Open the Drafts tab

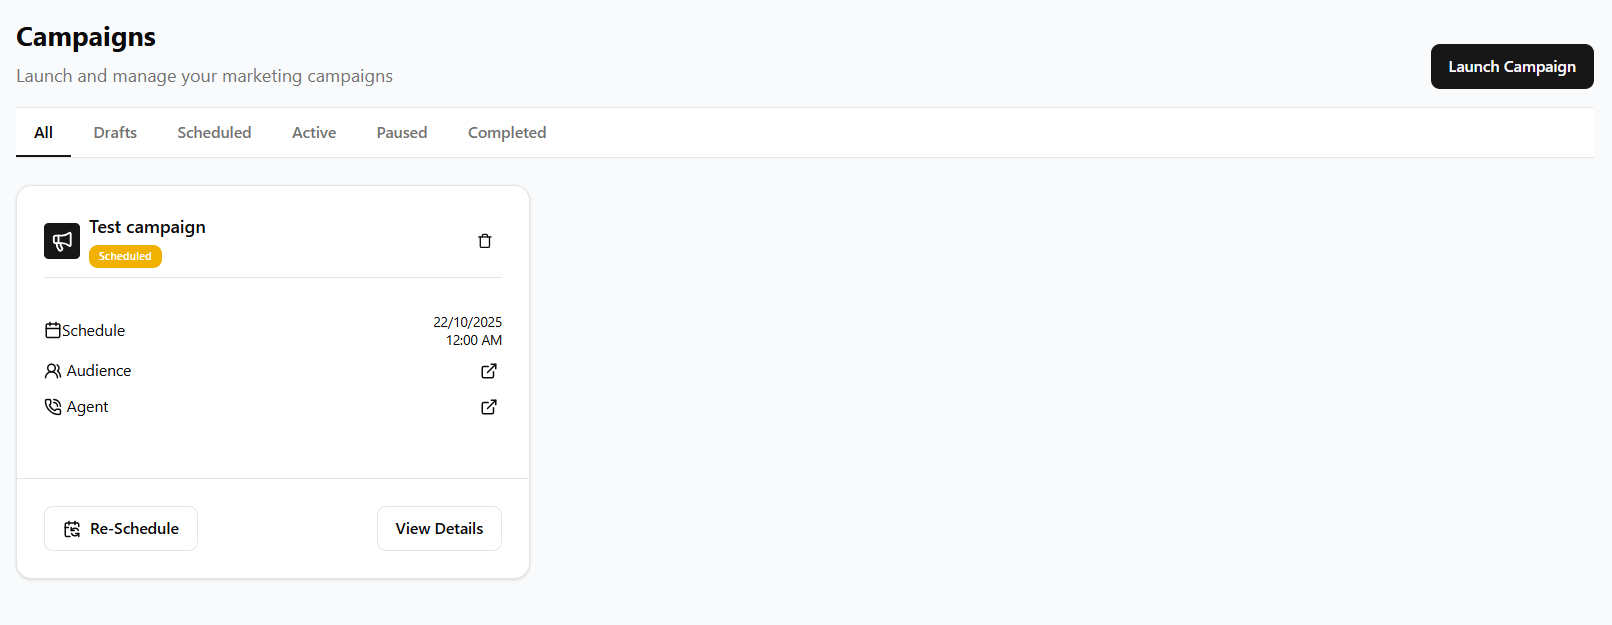pyautogui.click(x=115, y=132)
